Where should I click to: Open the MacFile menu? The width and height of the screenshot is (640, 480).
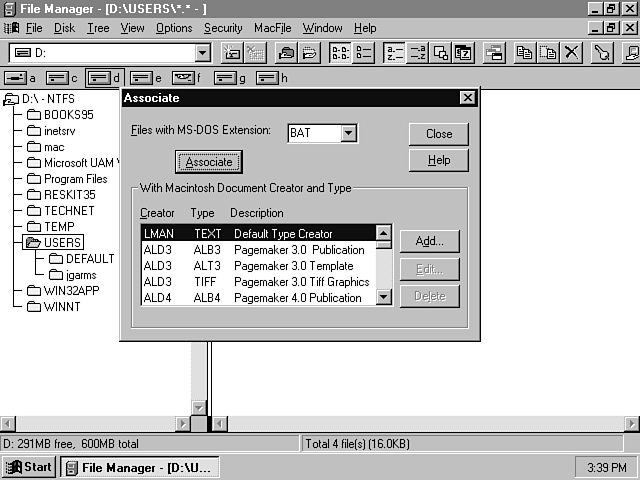(x=272, y=28)
